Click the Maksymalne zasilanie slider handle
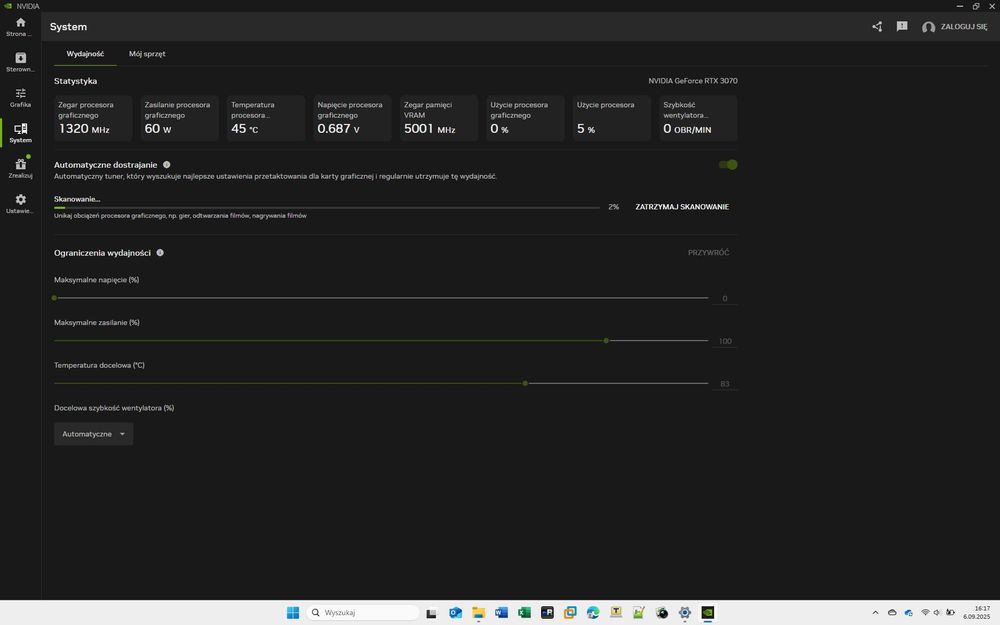 point(607,341)
